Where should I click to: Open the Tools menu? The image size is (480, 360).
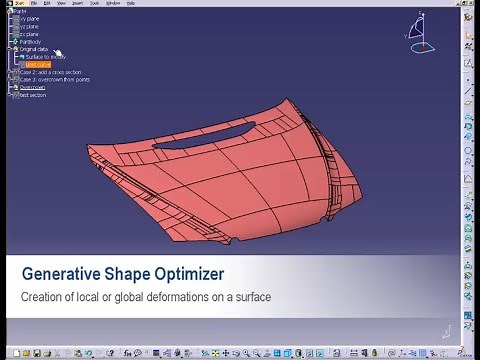tap(95, 3)
